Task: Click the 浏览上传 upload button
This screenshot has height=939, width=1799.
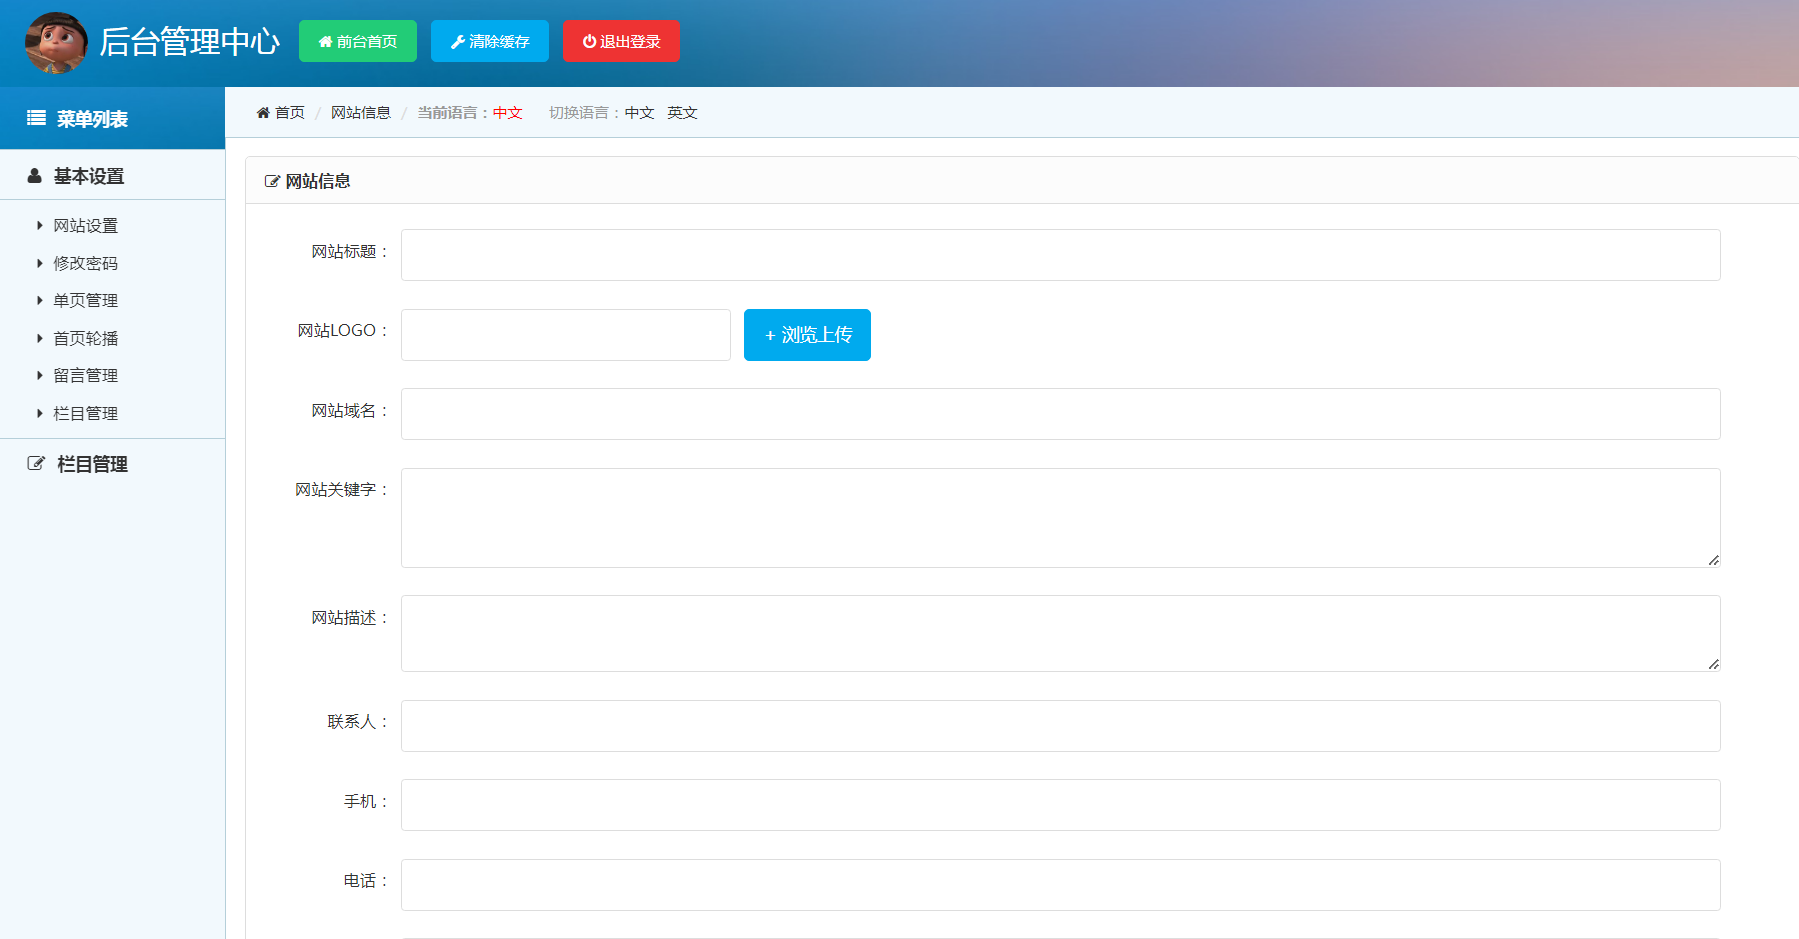Action: point(807,335)
